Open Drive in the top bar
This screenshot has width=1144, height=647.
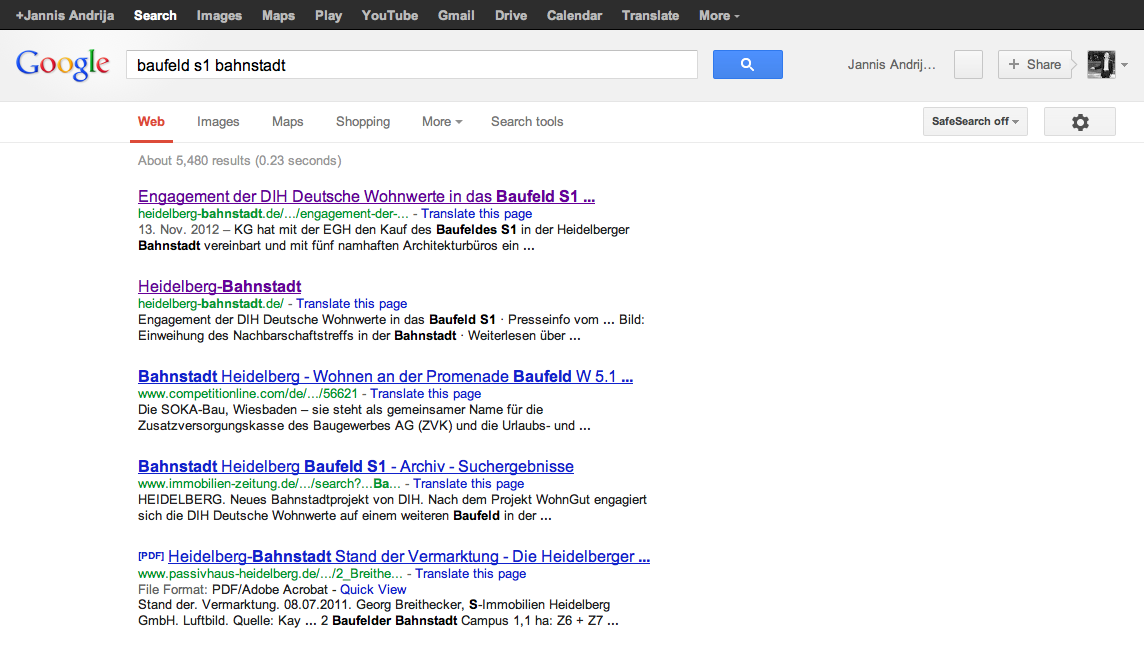(x=511, y=15)
